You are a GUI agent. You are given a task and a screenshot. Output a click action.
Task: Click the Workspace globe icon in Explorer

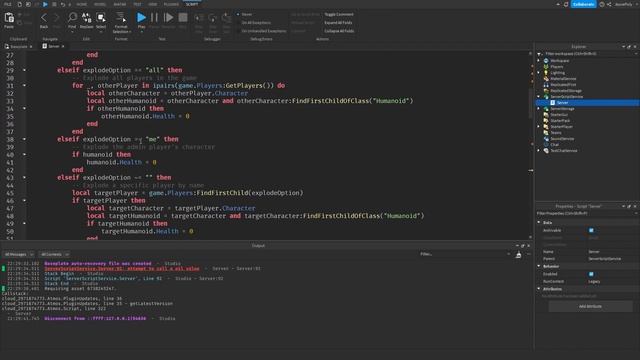(546, 60)
